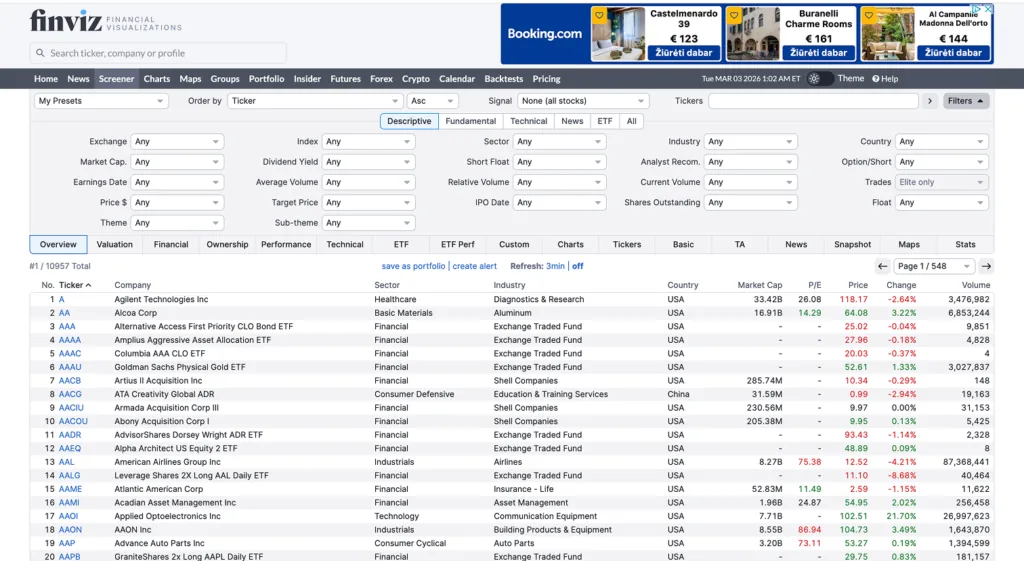Viewport: 1024px width, 561px height.
Task: Open the Insider navigation item
Action: click(307, 78)
